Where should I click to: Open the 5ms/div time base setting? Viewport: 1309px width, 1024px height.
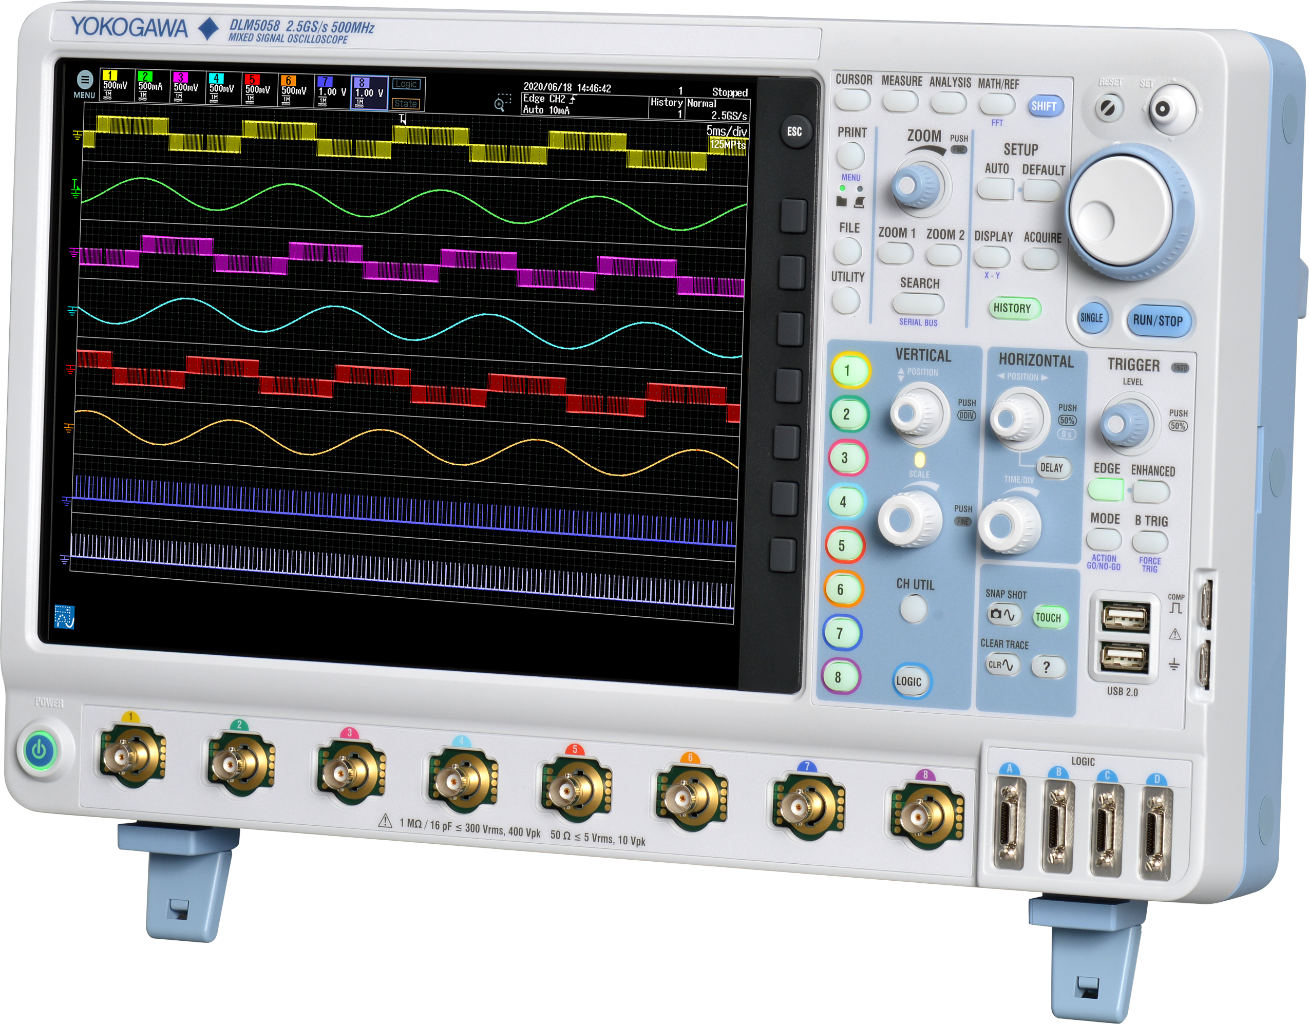(727, 131)
